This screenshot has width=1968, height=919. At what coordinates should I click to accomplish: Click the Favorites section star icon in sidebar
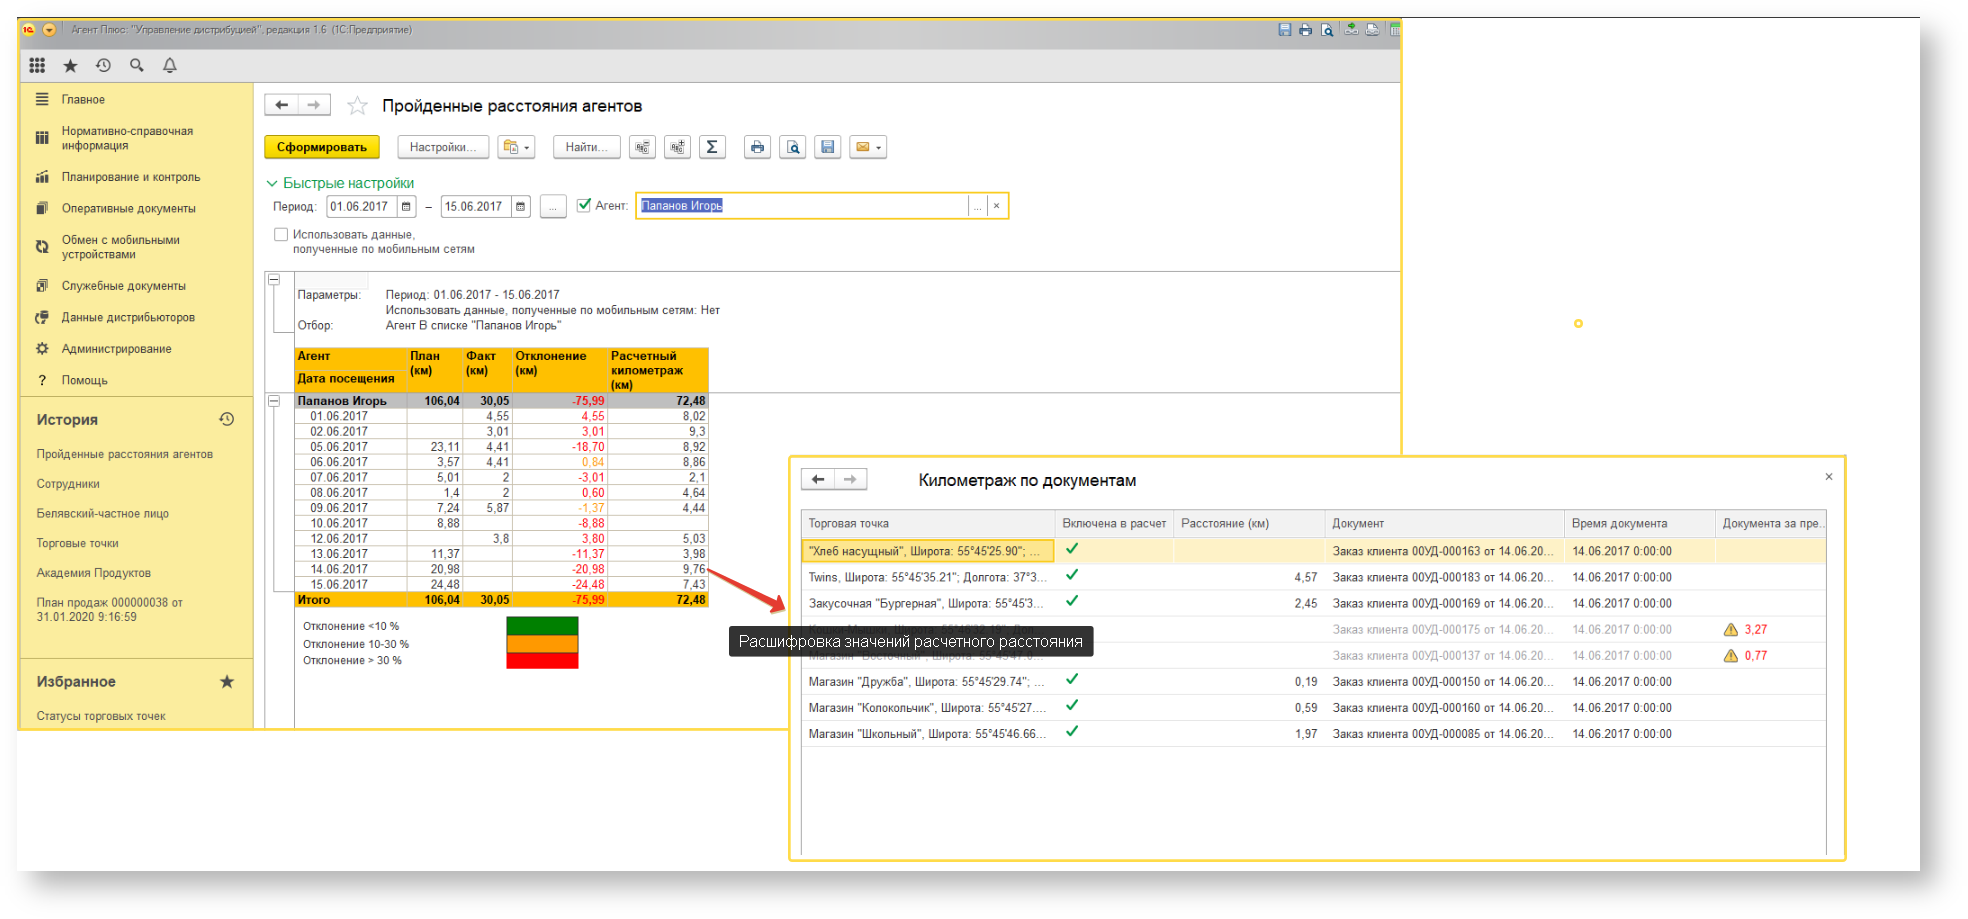227,681
